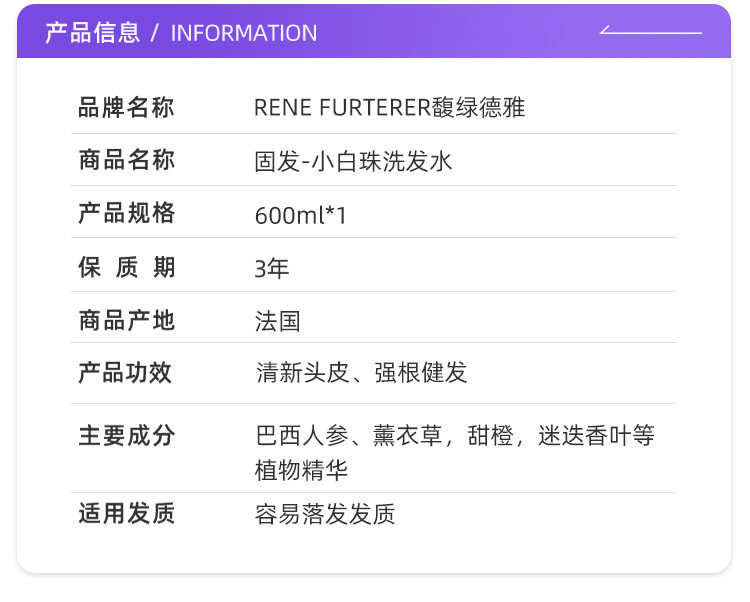The image size is (750, 602).
Task: Click the 巴西人参、薰衣草 ingredients line
Action: point(454,436)
